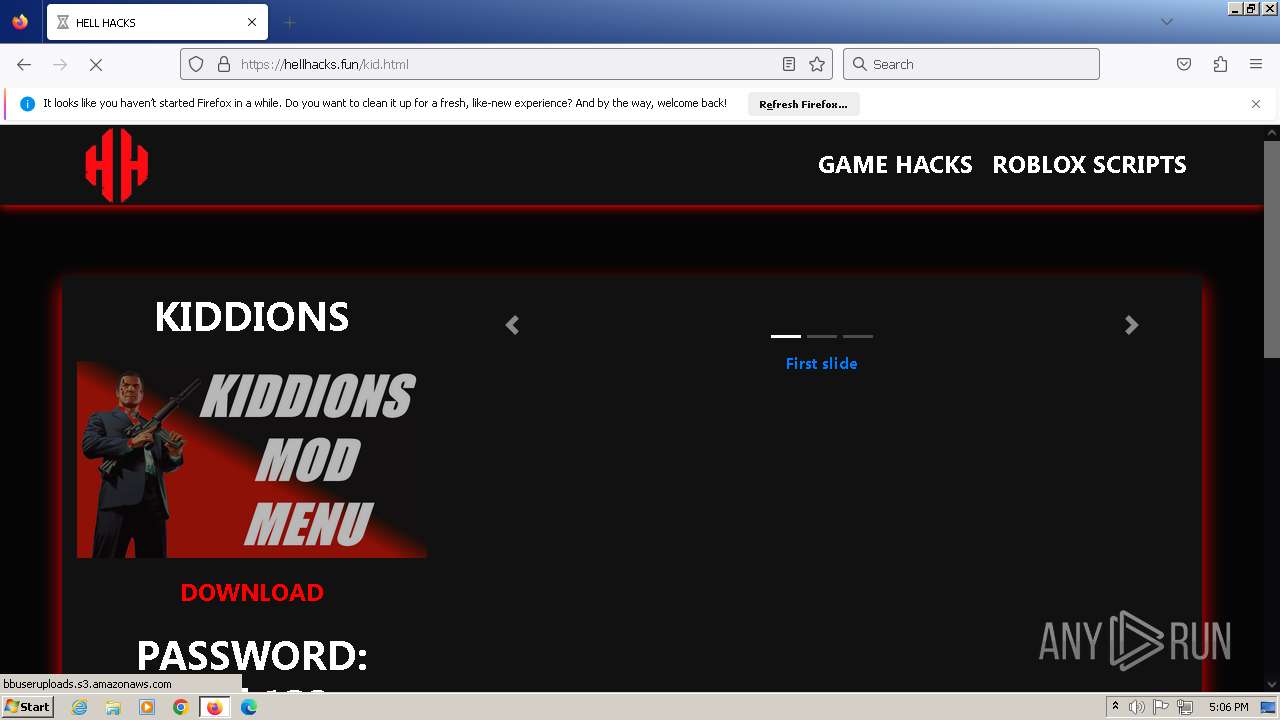Screen dimensions: 1280x720
Task: Open the Windows Start button
Action: pos(27,706)
